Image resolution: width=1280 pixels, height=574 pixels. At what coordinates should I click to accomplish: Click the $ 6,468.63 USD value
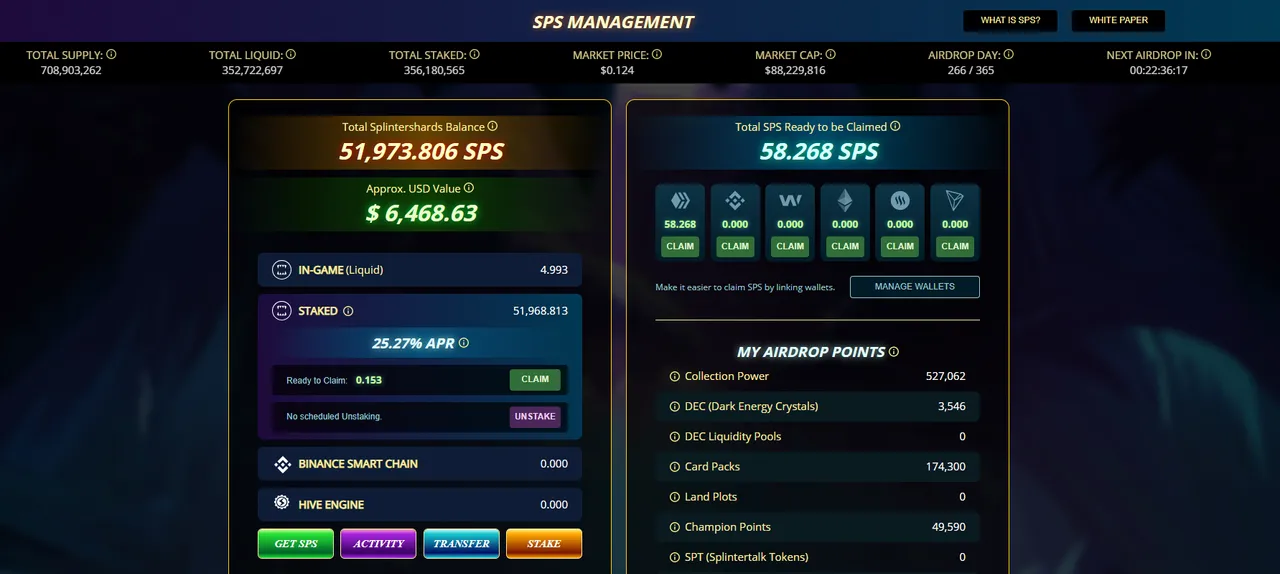(x=421, y=213)
